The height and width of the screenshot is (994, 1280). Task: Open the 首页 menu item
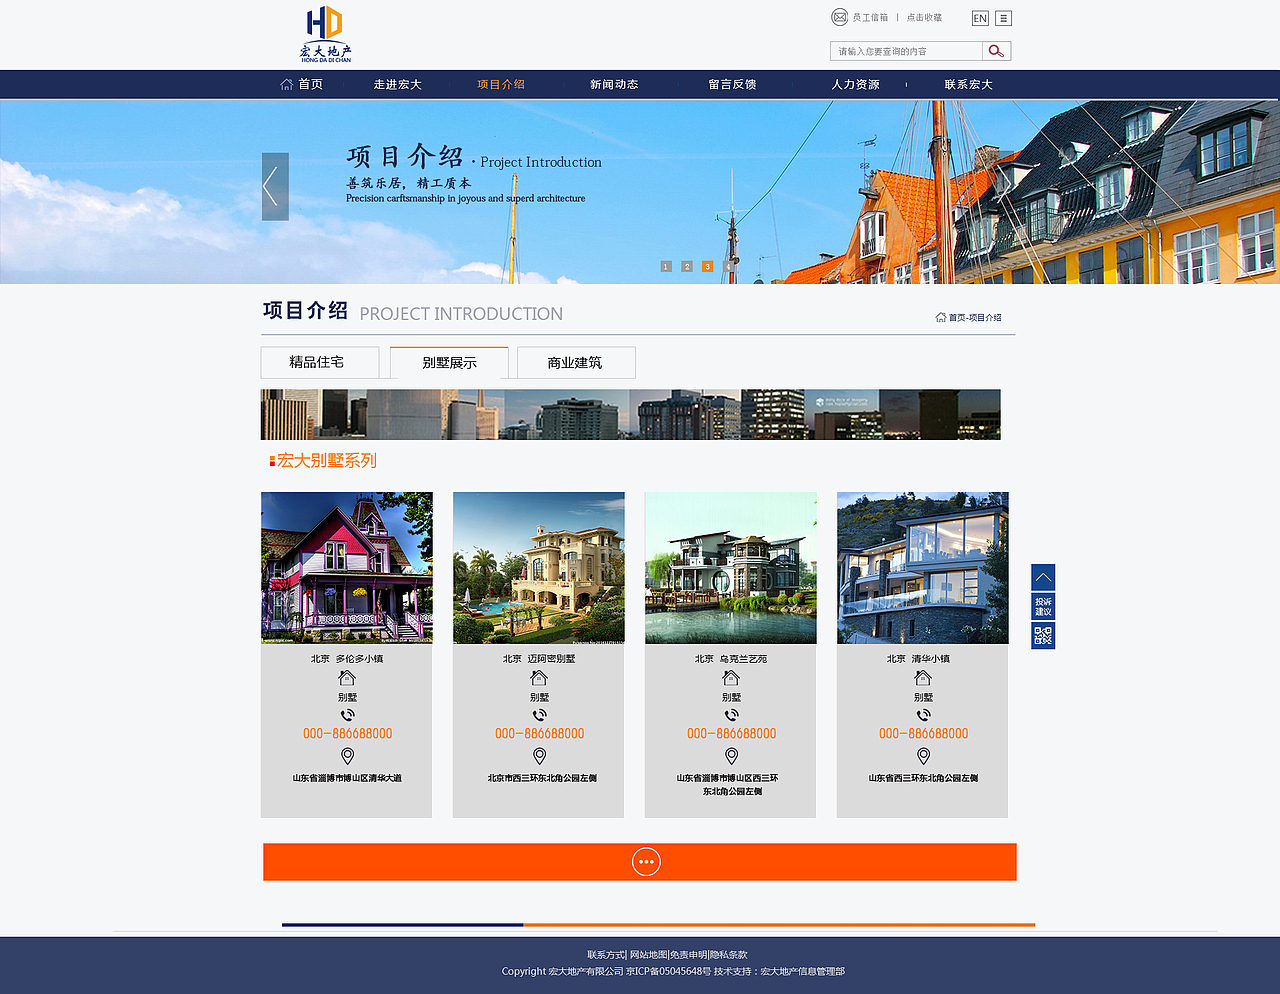(x=310, y=84)
